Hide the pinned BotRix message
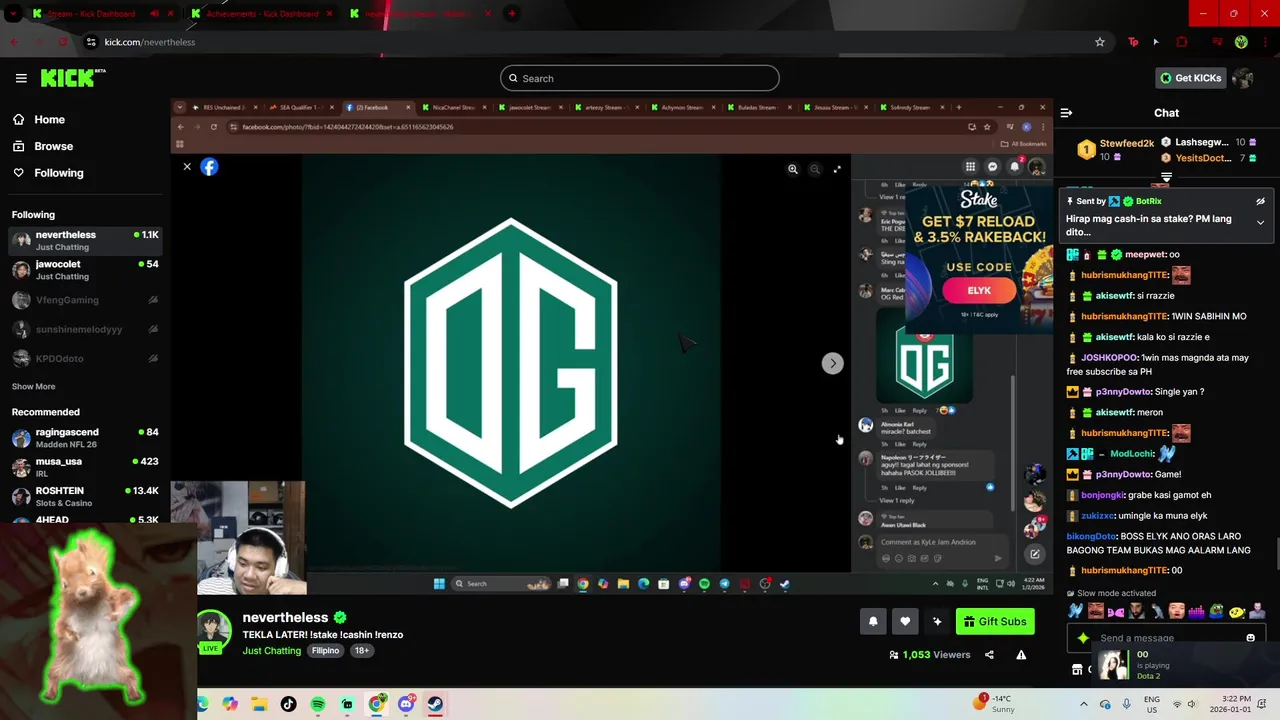 tap(1260, 201)
